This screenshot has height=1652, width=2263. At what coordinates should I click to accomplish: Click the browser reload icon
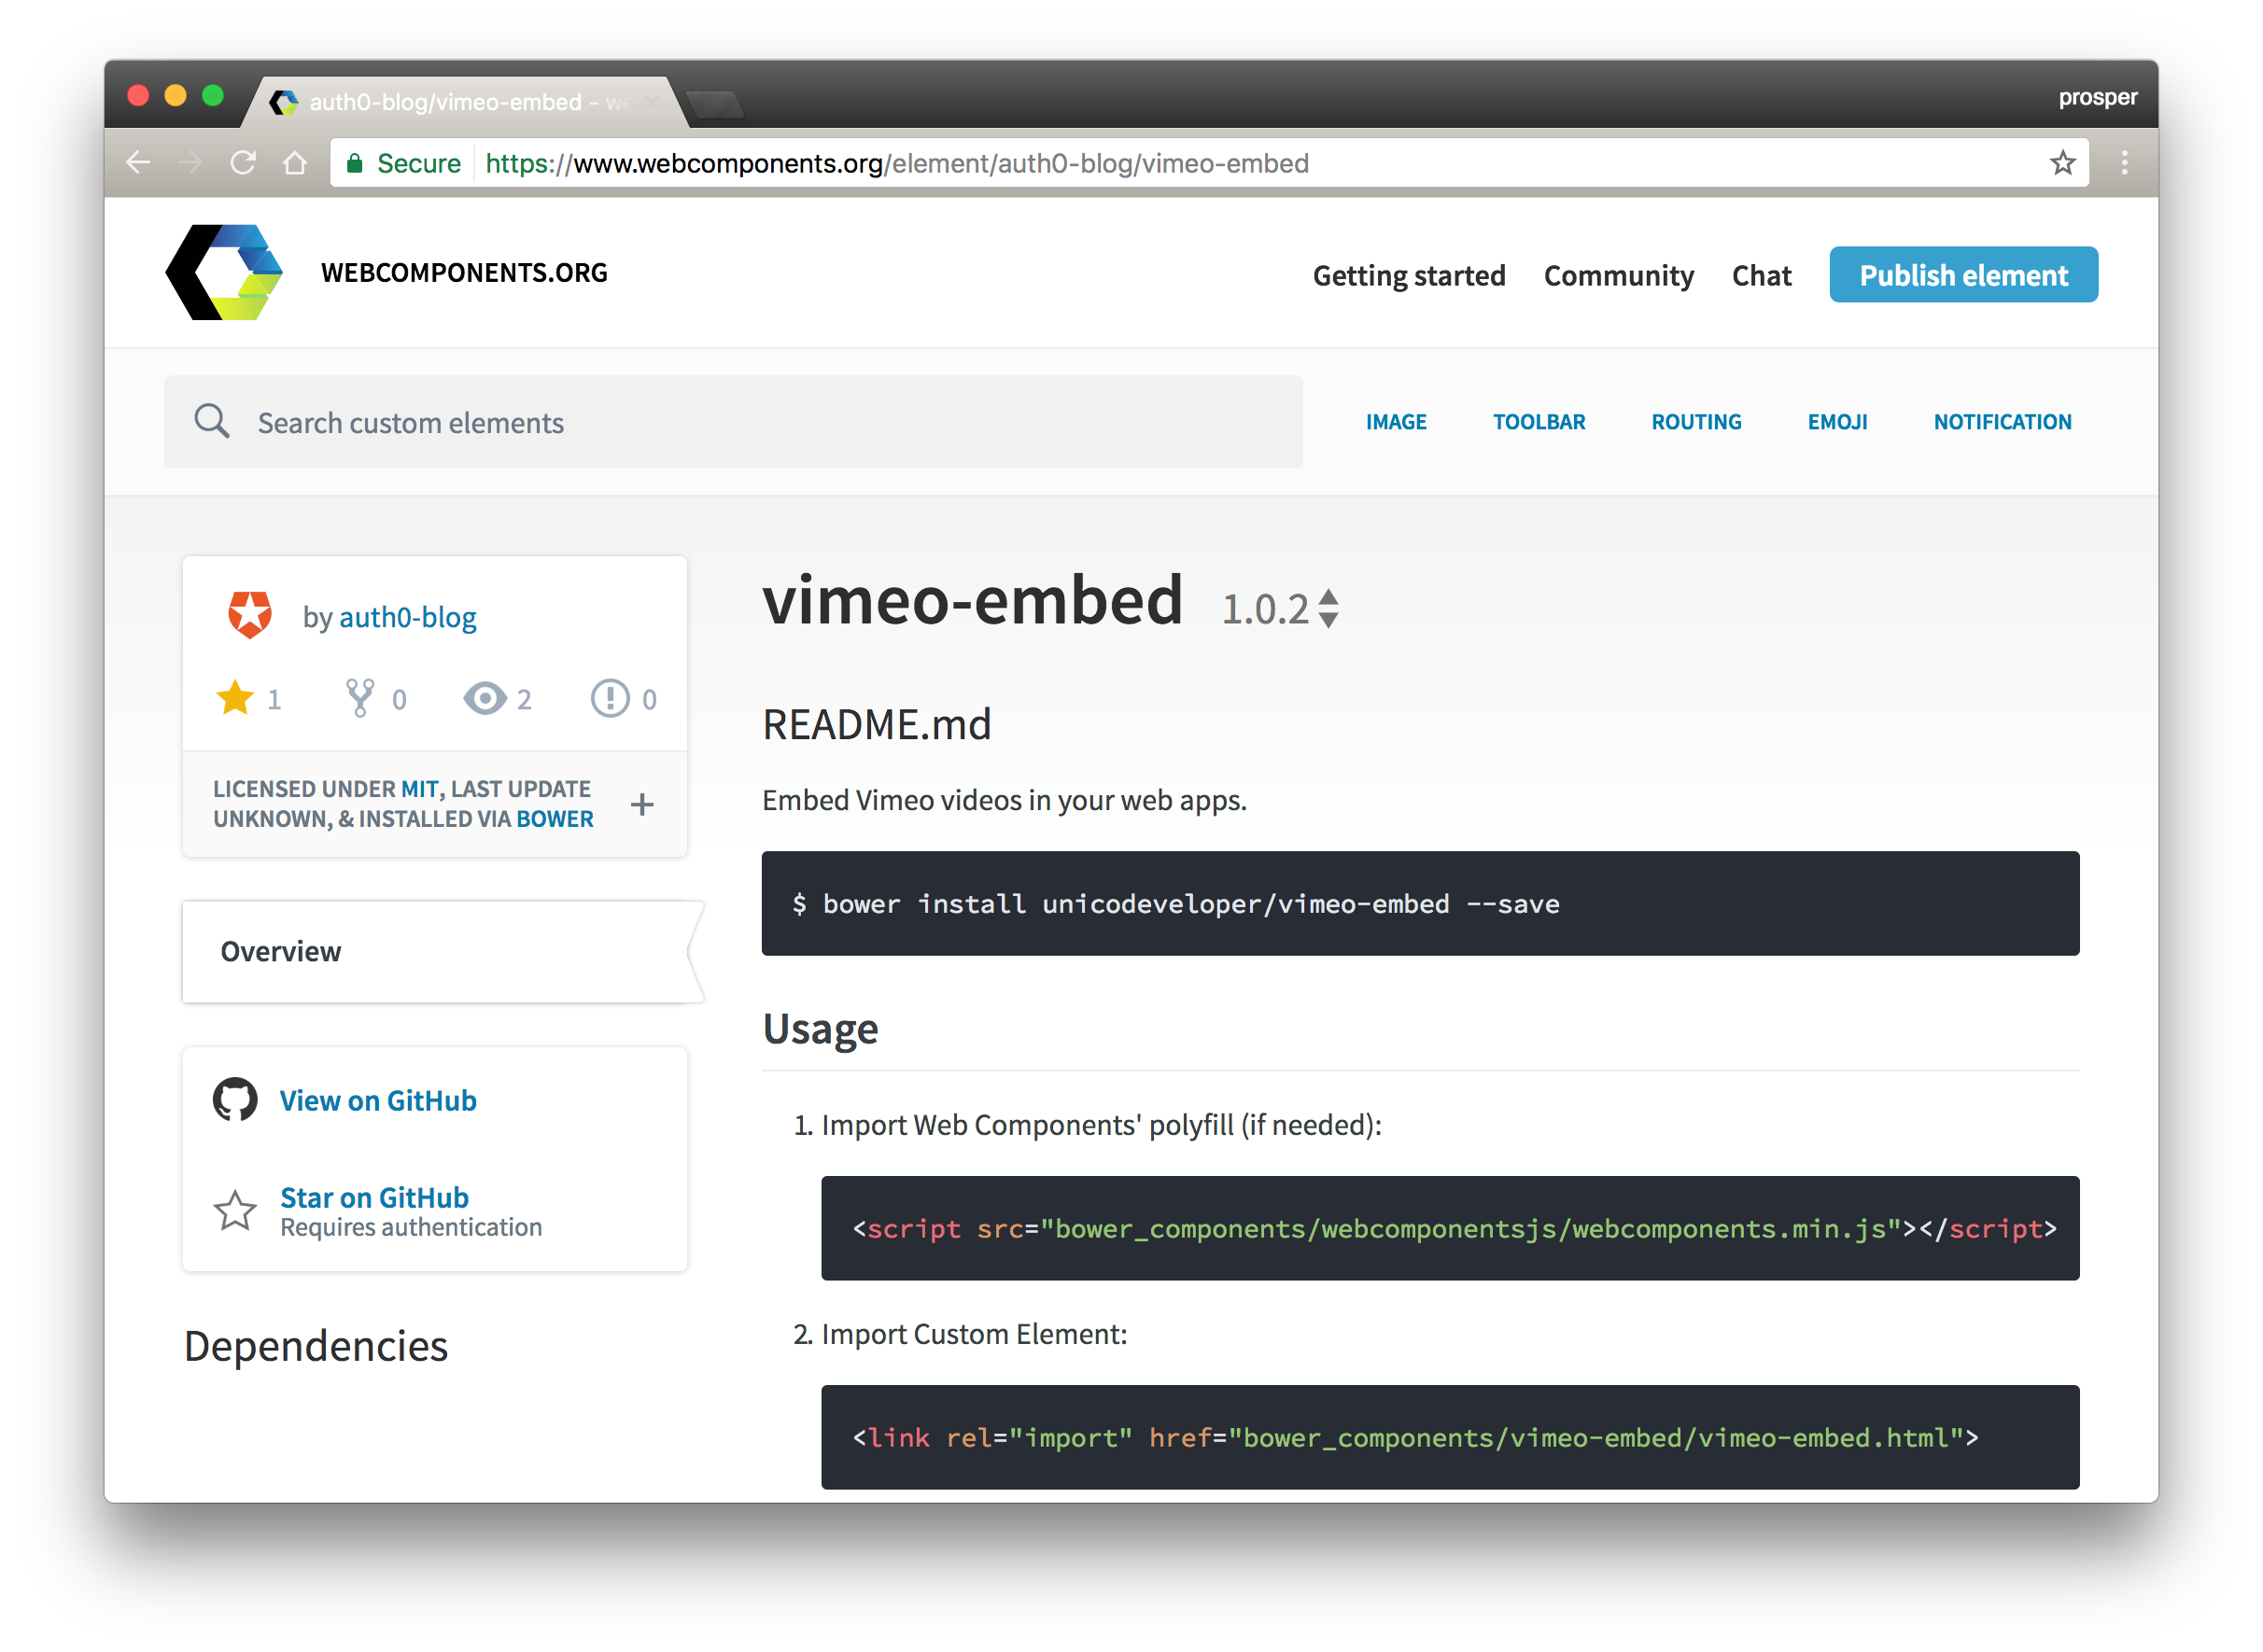(243, 162)
